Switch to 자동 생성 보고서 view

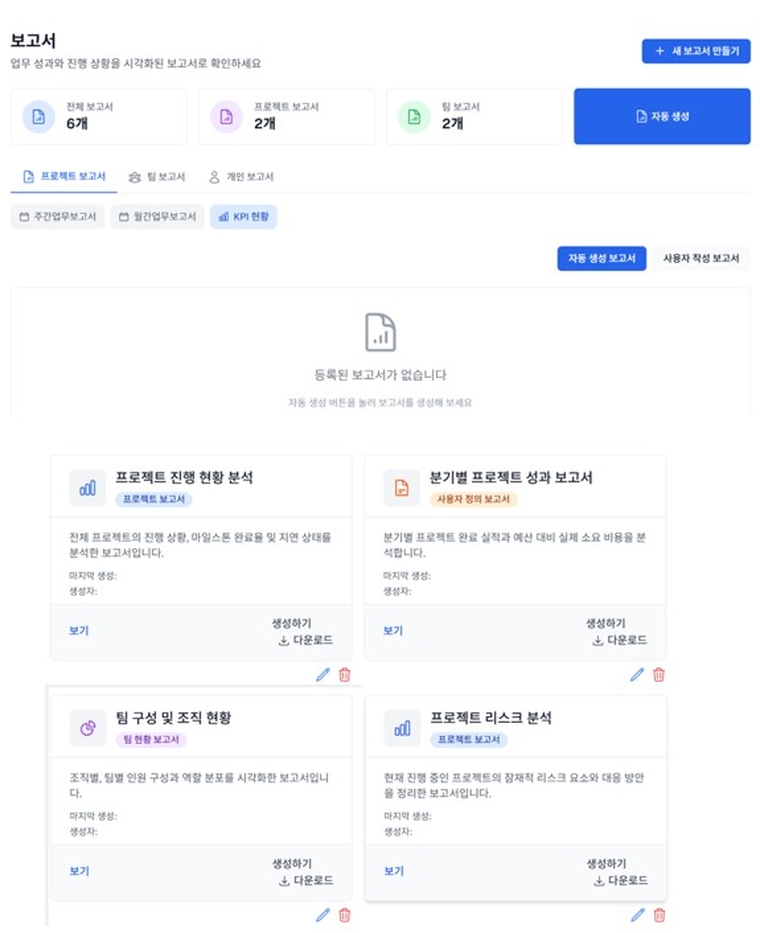tap(601, 258)
